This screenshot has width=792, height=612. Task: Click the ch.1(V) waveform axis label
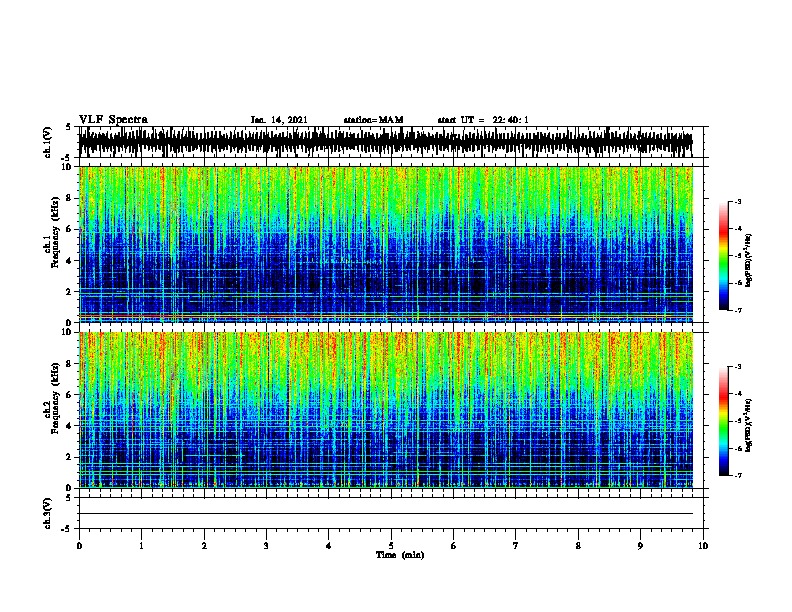pos(48,142)
